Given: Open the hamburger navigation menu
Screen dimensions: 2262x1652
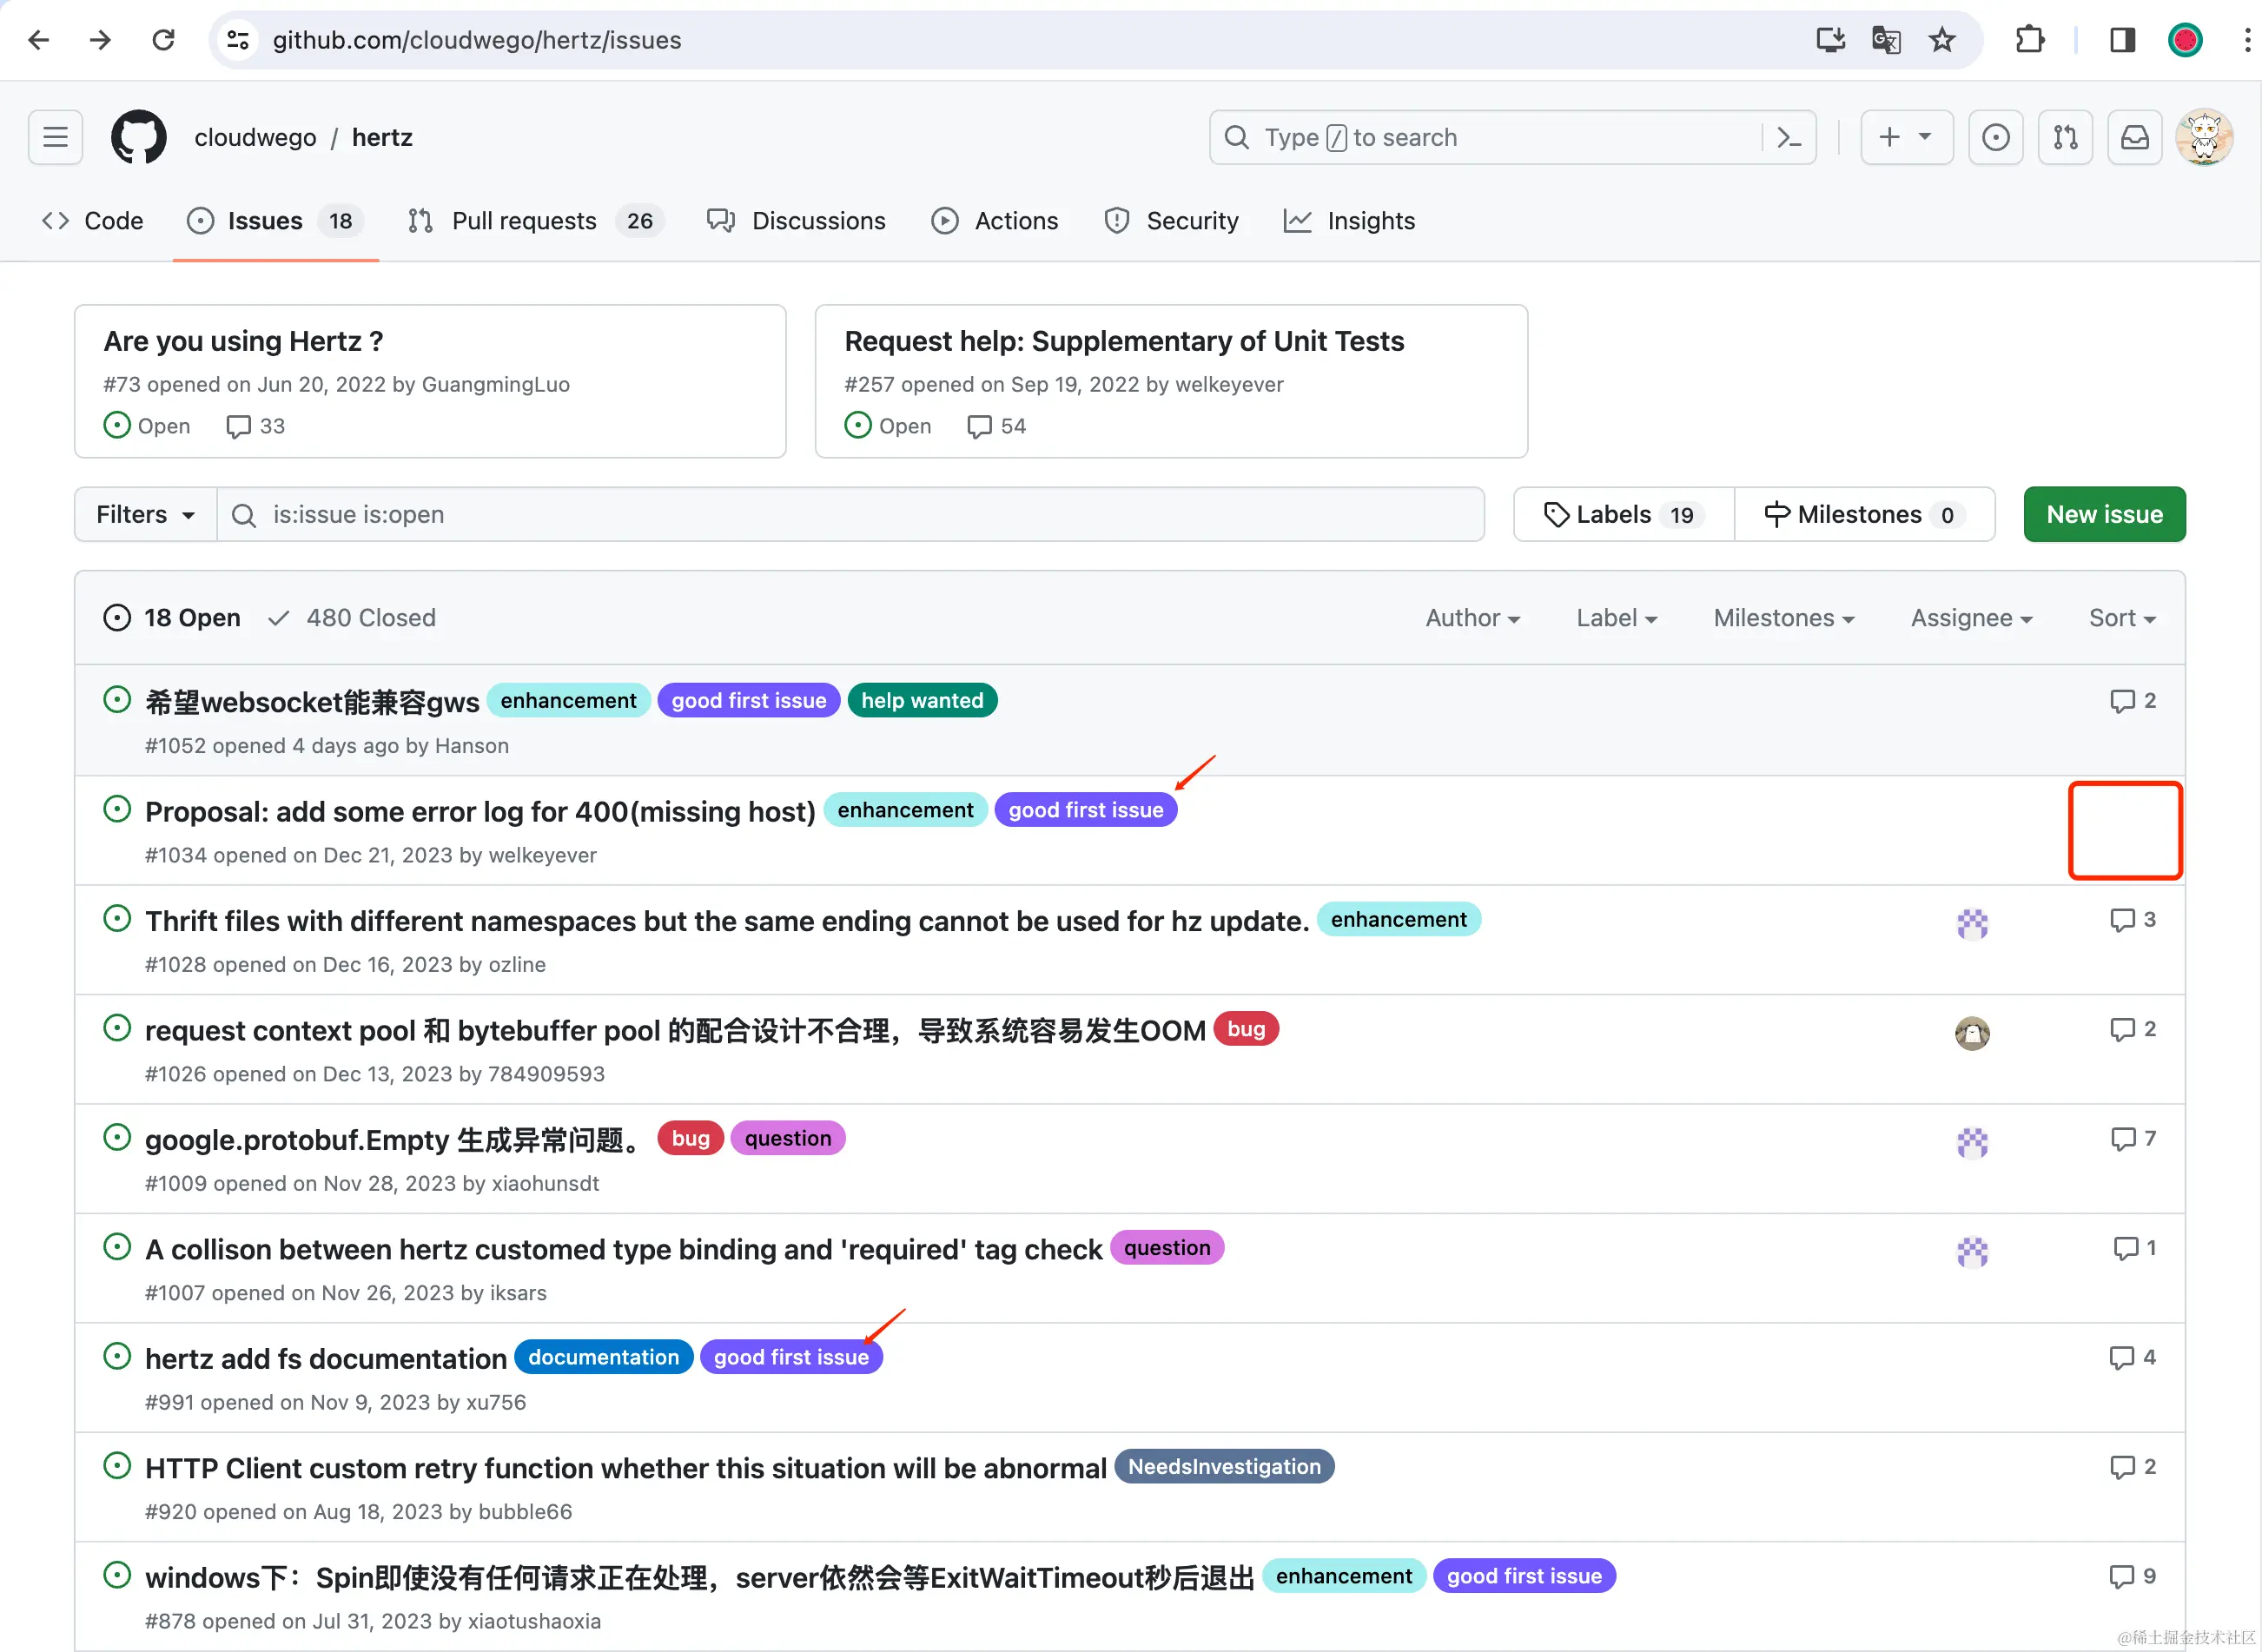Looking at the screenshot, I should pos(56,137).
